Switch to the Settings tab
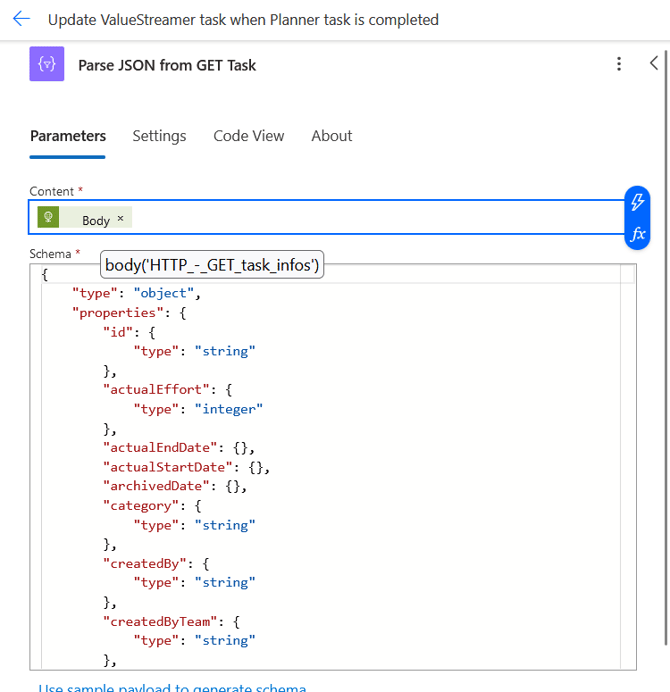Image resolution: width=670 pixels, height=692 pixels. pos(159,136)
